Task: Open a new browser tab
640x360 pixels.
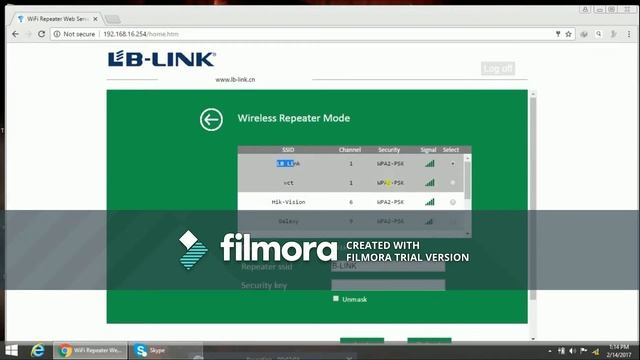Action: point(112,19)
